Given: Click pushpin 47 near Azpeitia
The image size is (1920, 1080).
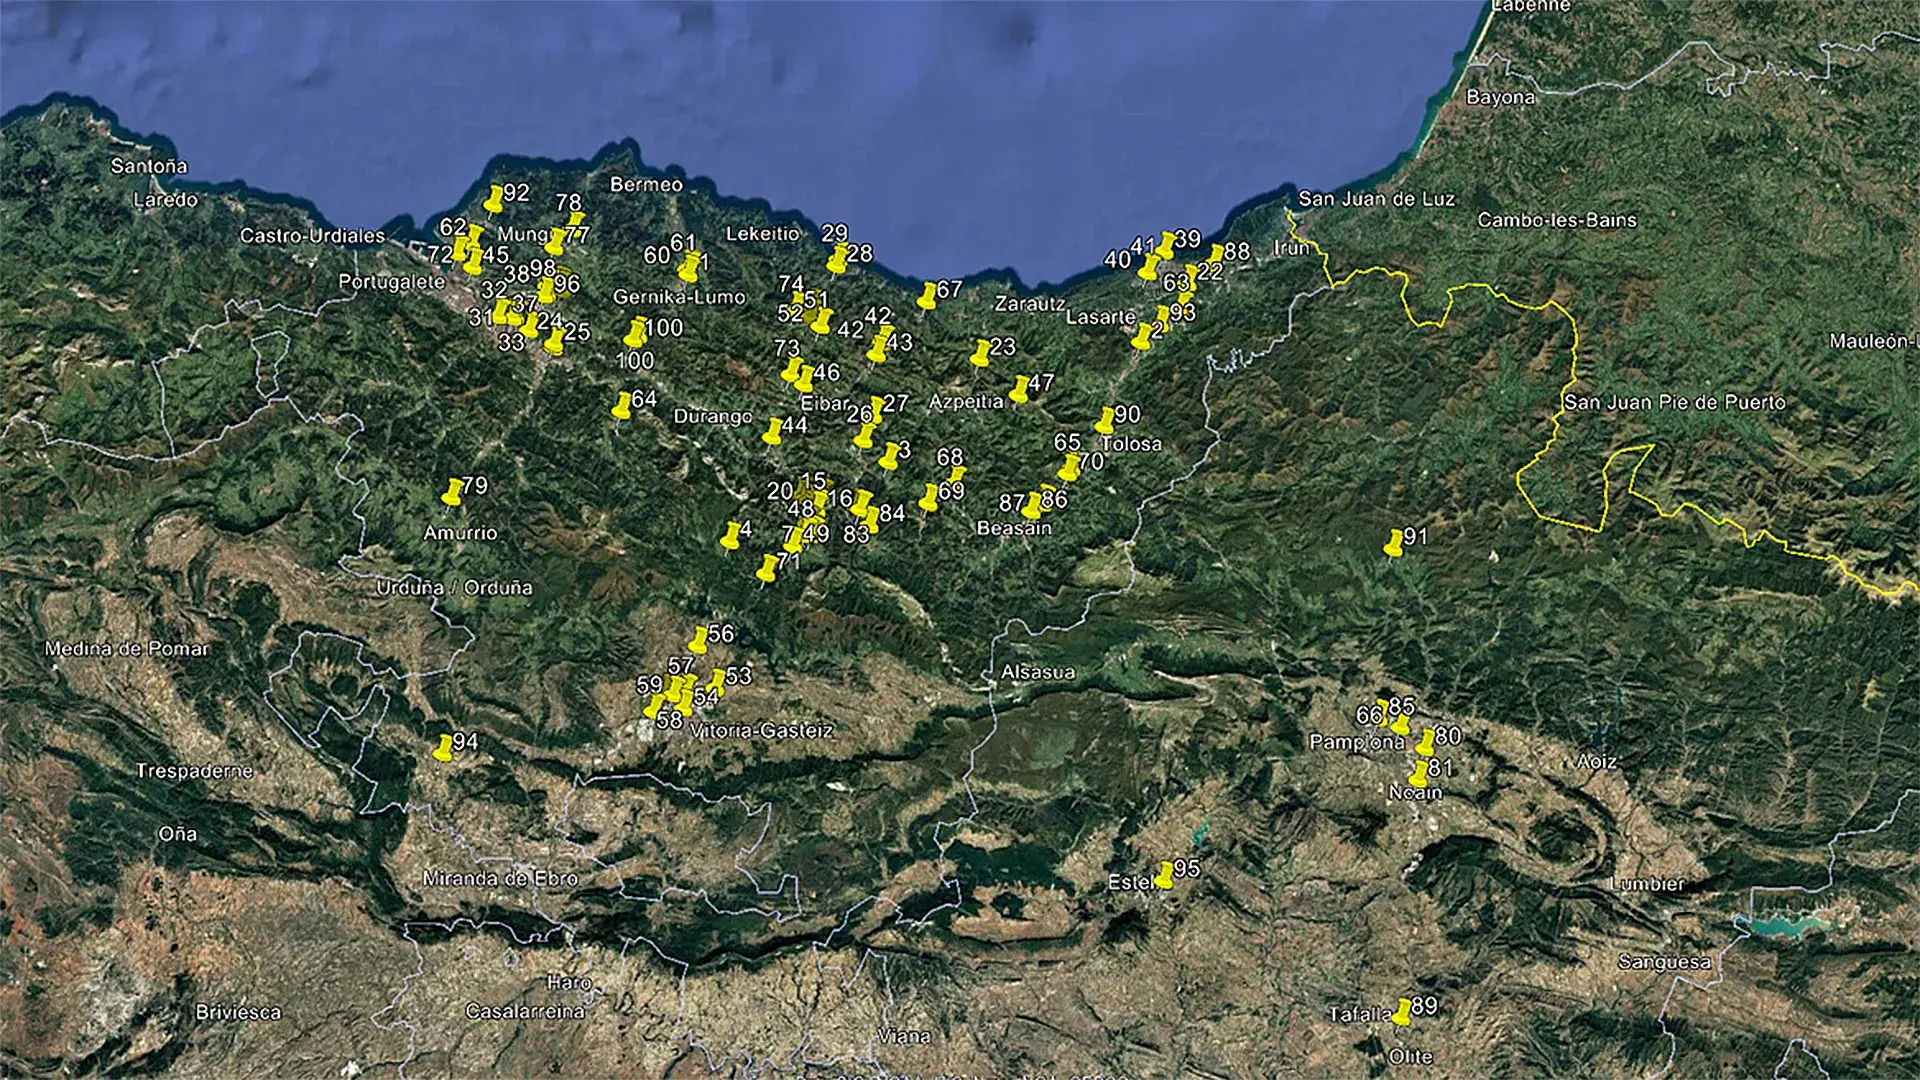Looking at the screenshot, I should 1020,388.
